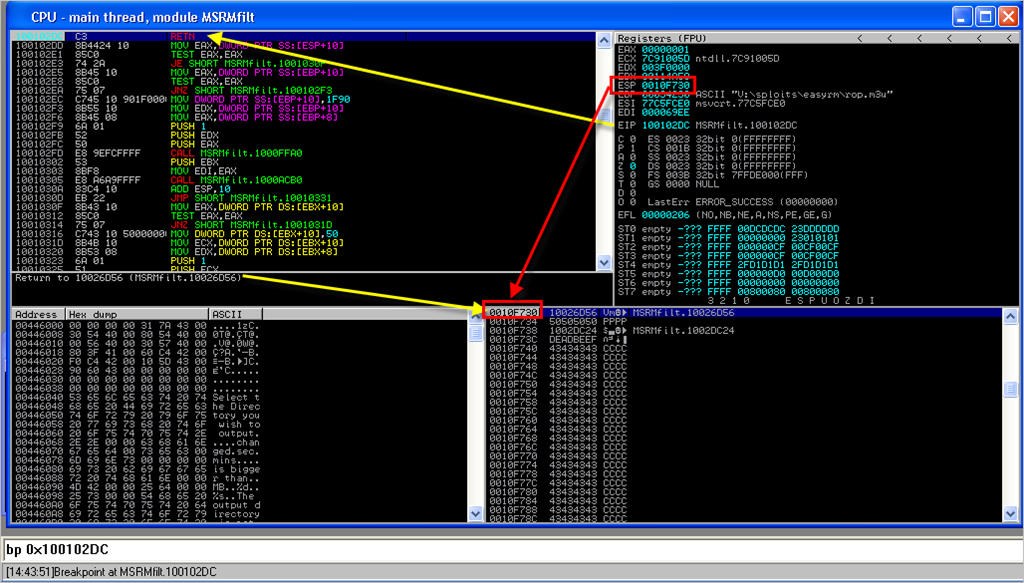Click the hex dump pane scroll-up arrow
This screenshot has height=583, width=1024.
(x=475, y=315)
